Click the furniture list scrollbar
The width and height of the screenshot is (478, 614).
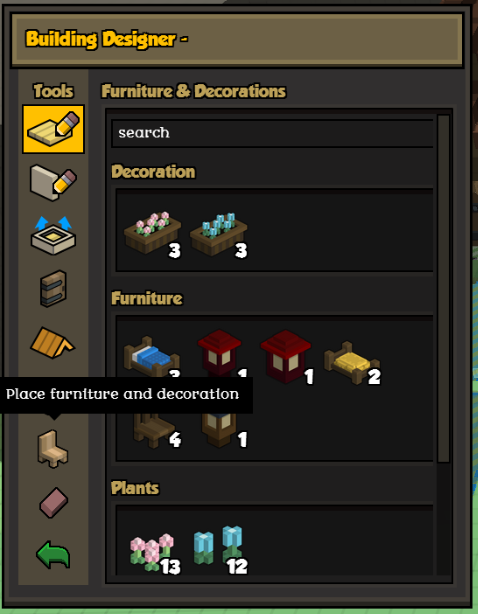[x=443, y=289]
